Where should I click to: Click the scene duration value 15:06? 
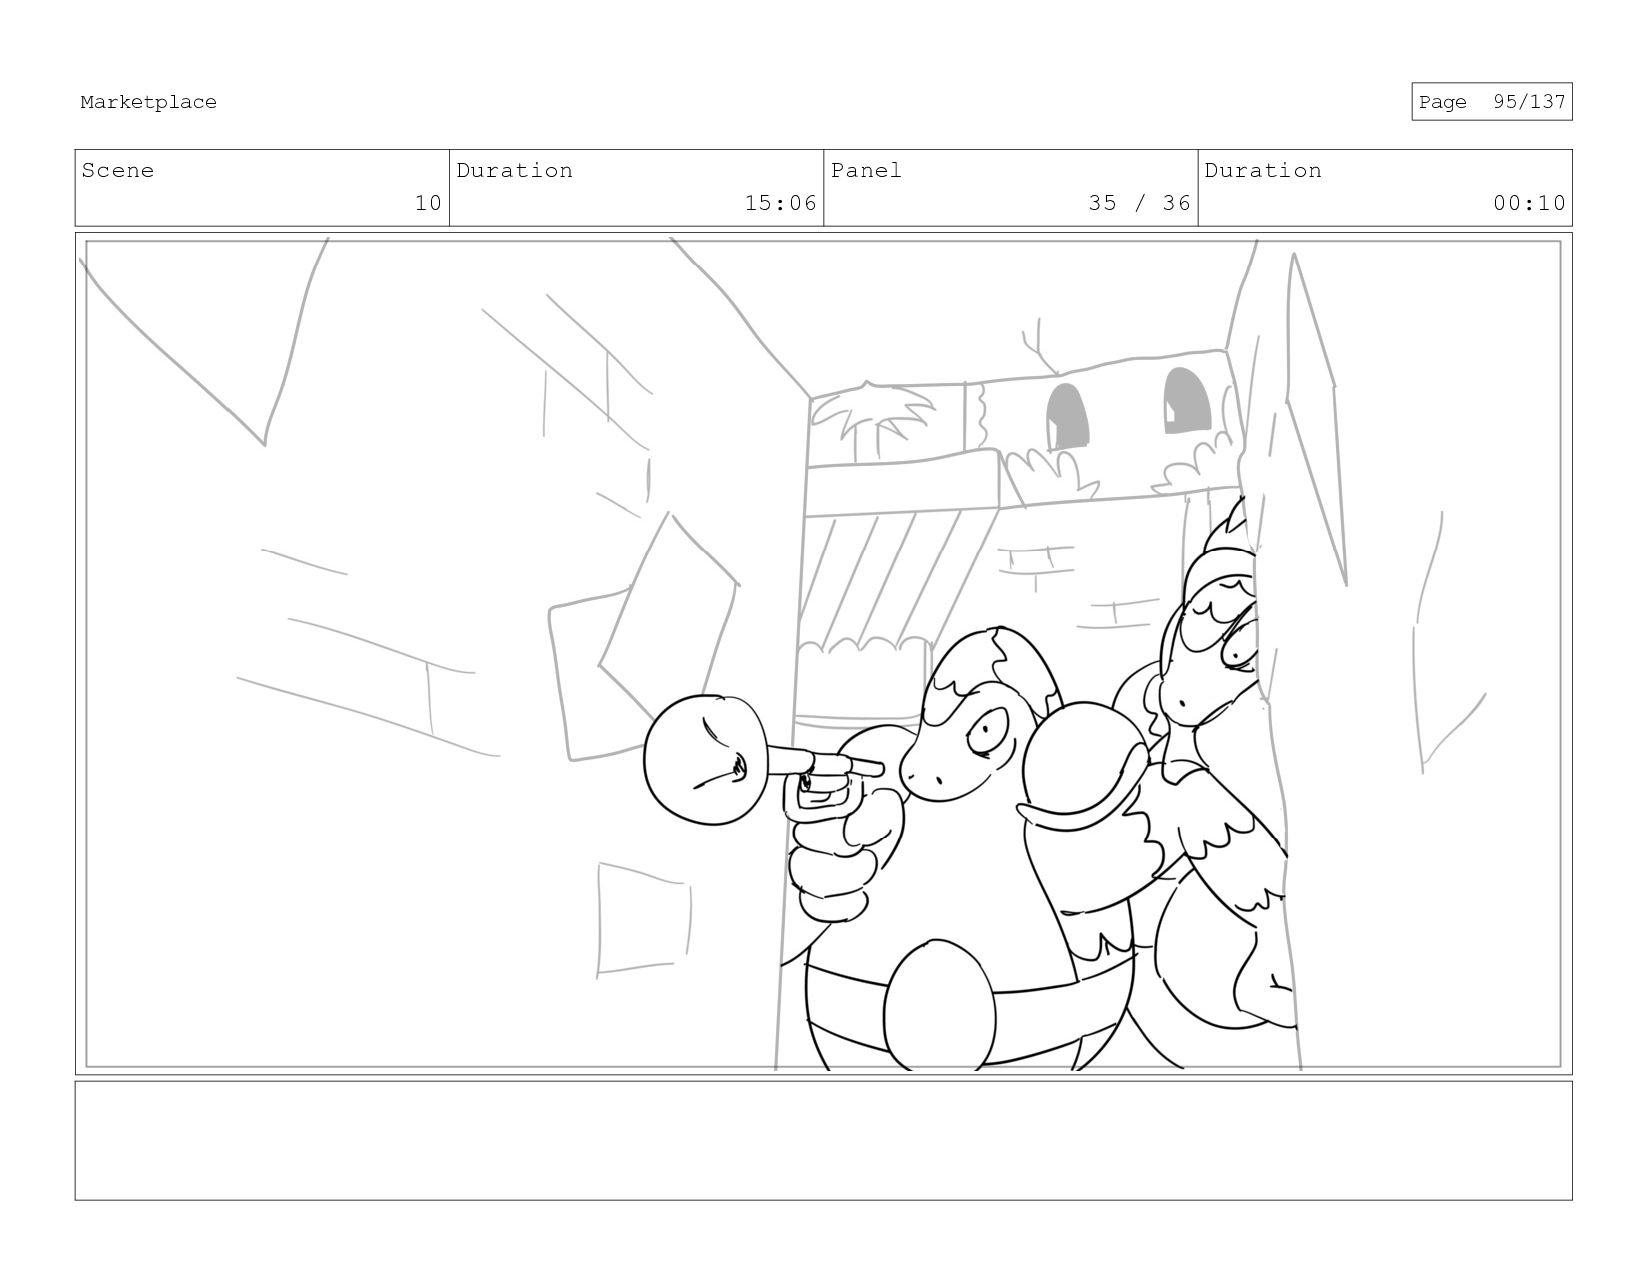(x=780, y=203)
